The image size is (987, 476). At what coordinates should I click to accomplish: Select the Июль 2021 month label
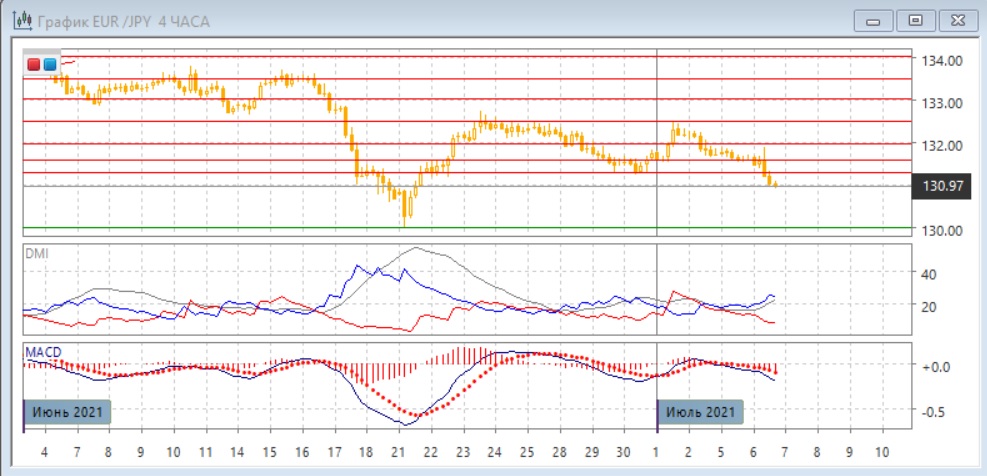pos(700,412)
